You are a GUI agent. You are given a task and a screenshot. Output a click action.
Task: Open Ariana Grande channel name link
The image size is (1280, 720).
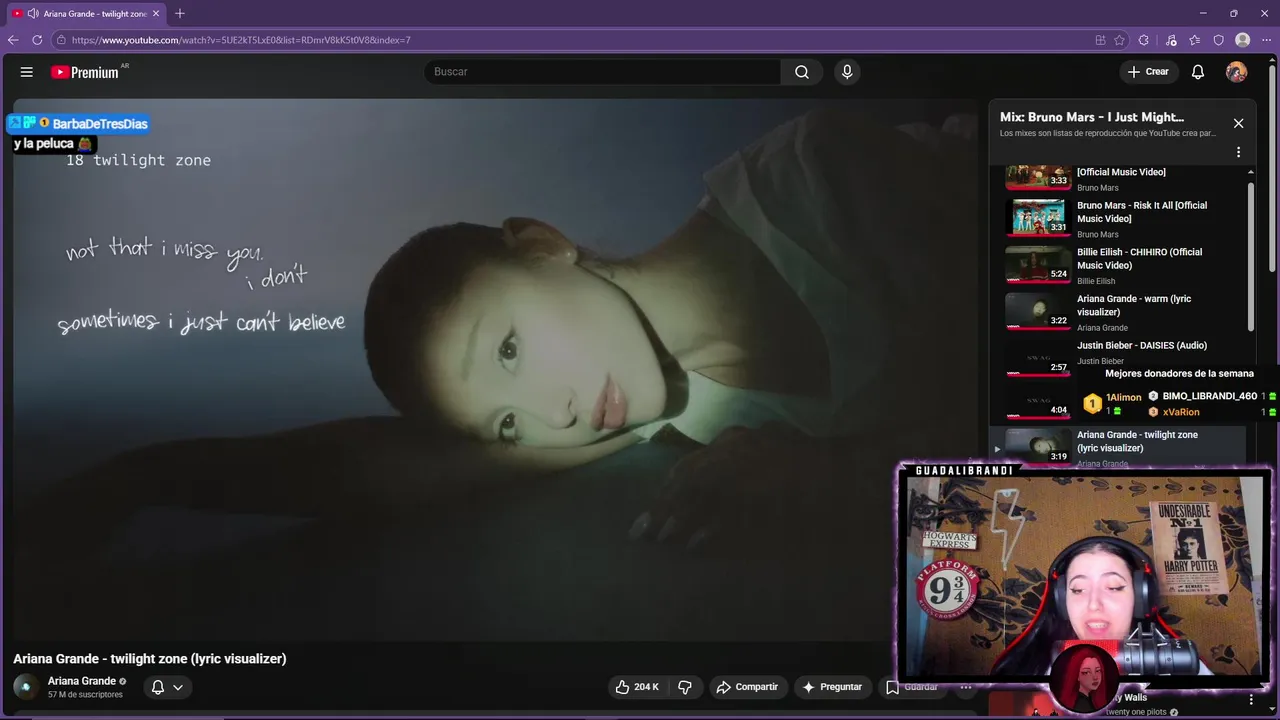point(82,681)
